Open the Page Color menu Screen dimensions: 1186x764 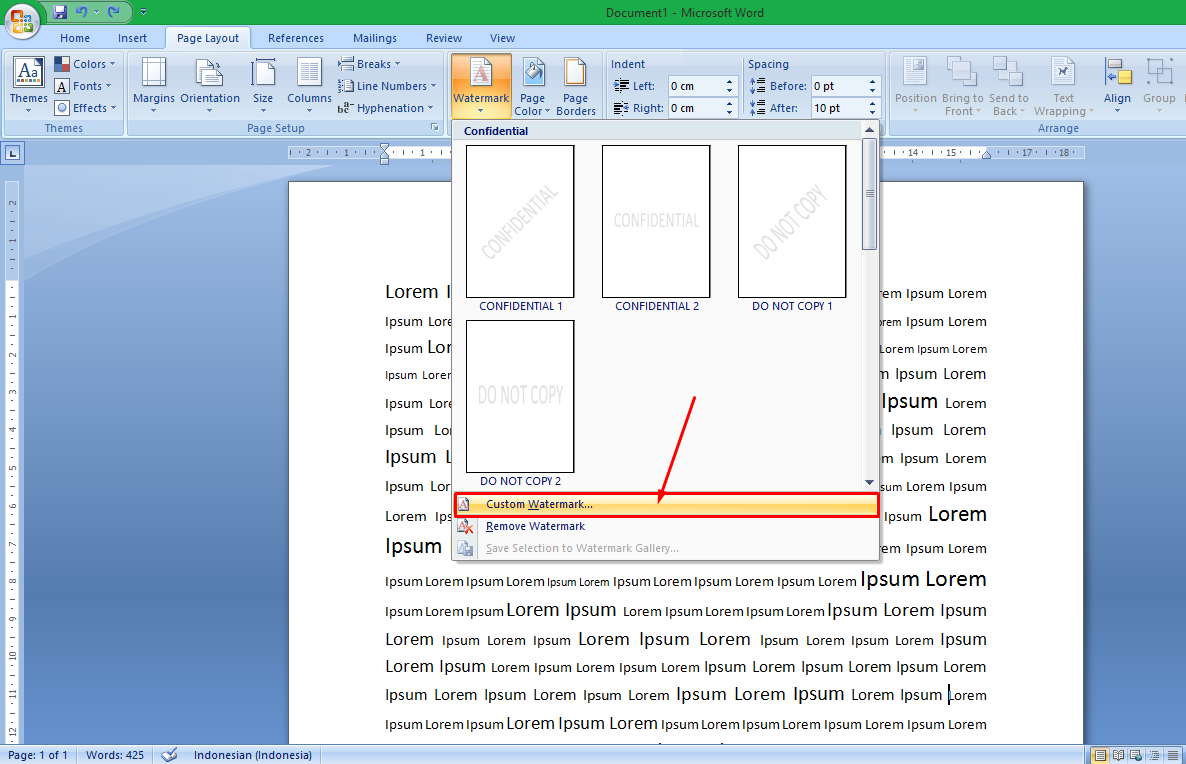pyautogui.click(x=532, y=86)
